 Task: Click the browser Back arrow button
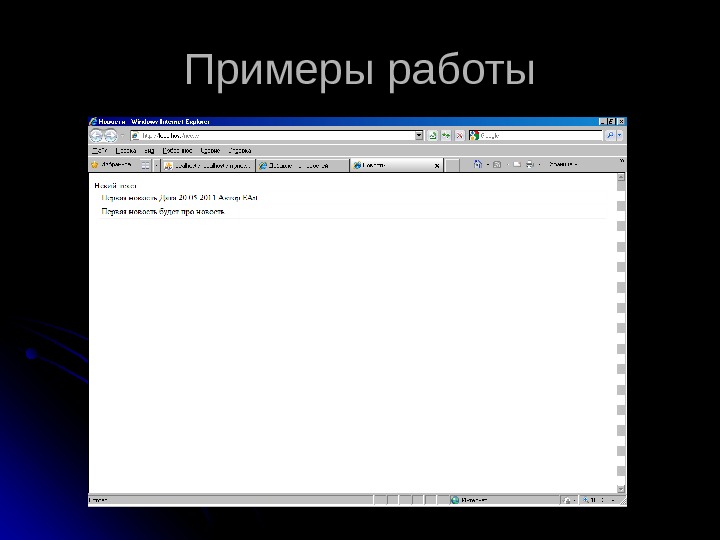point(96,135)
